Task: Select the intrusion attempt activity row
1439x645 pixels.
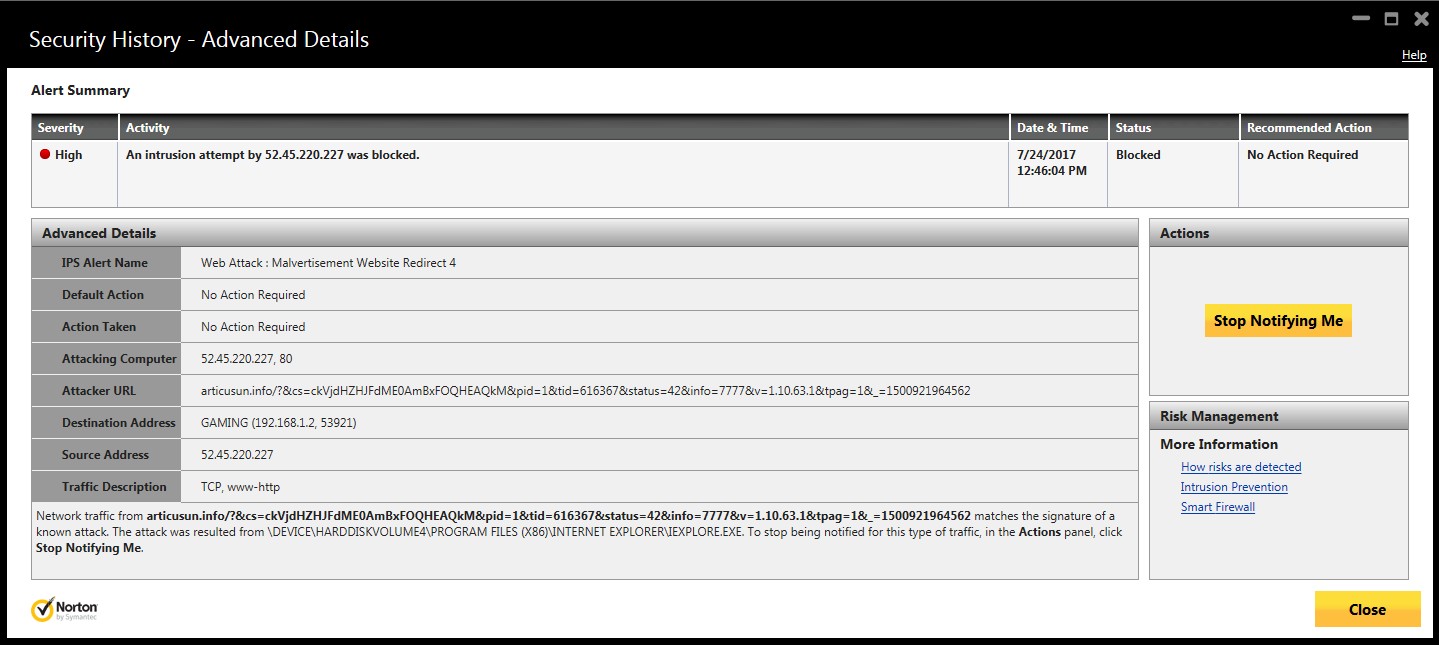Action: [273, 155]
